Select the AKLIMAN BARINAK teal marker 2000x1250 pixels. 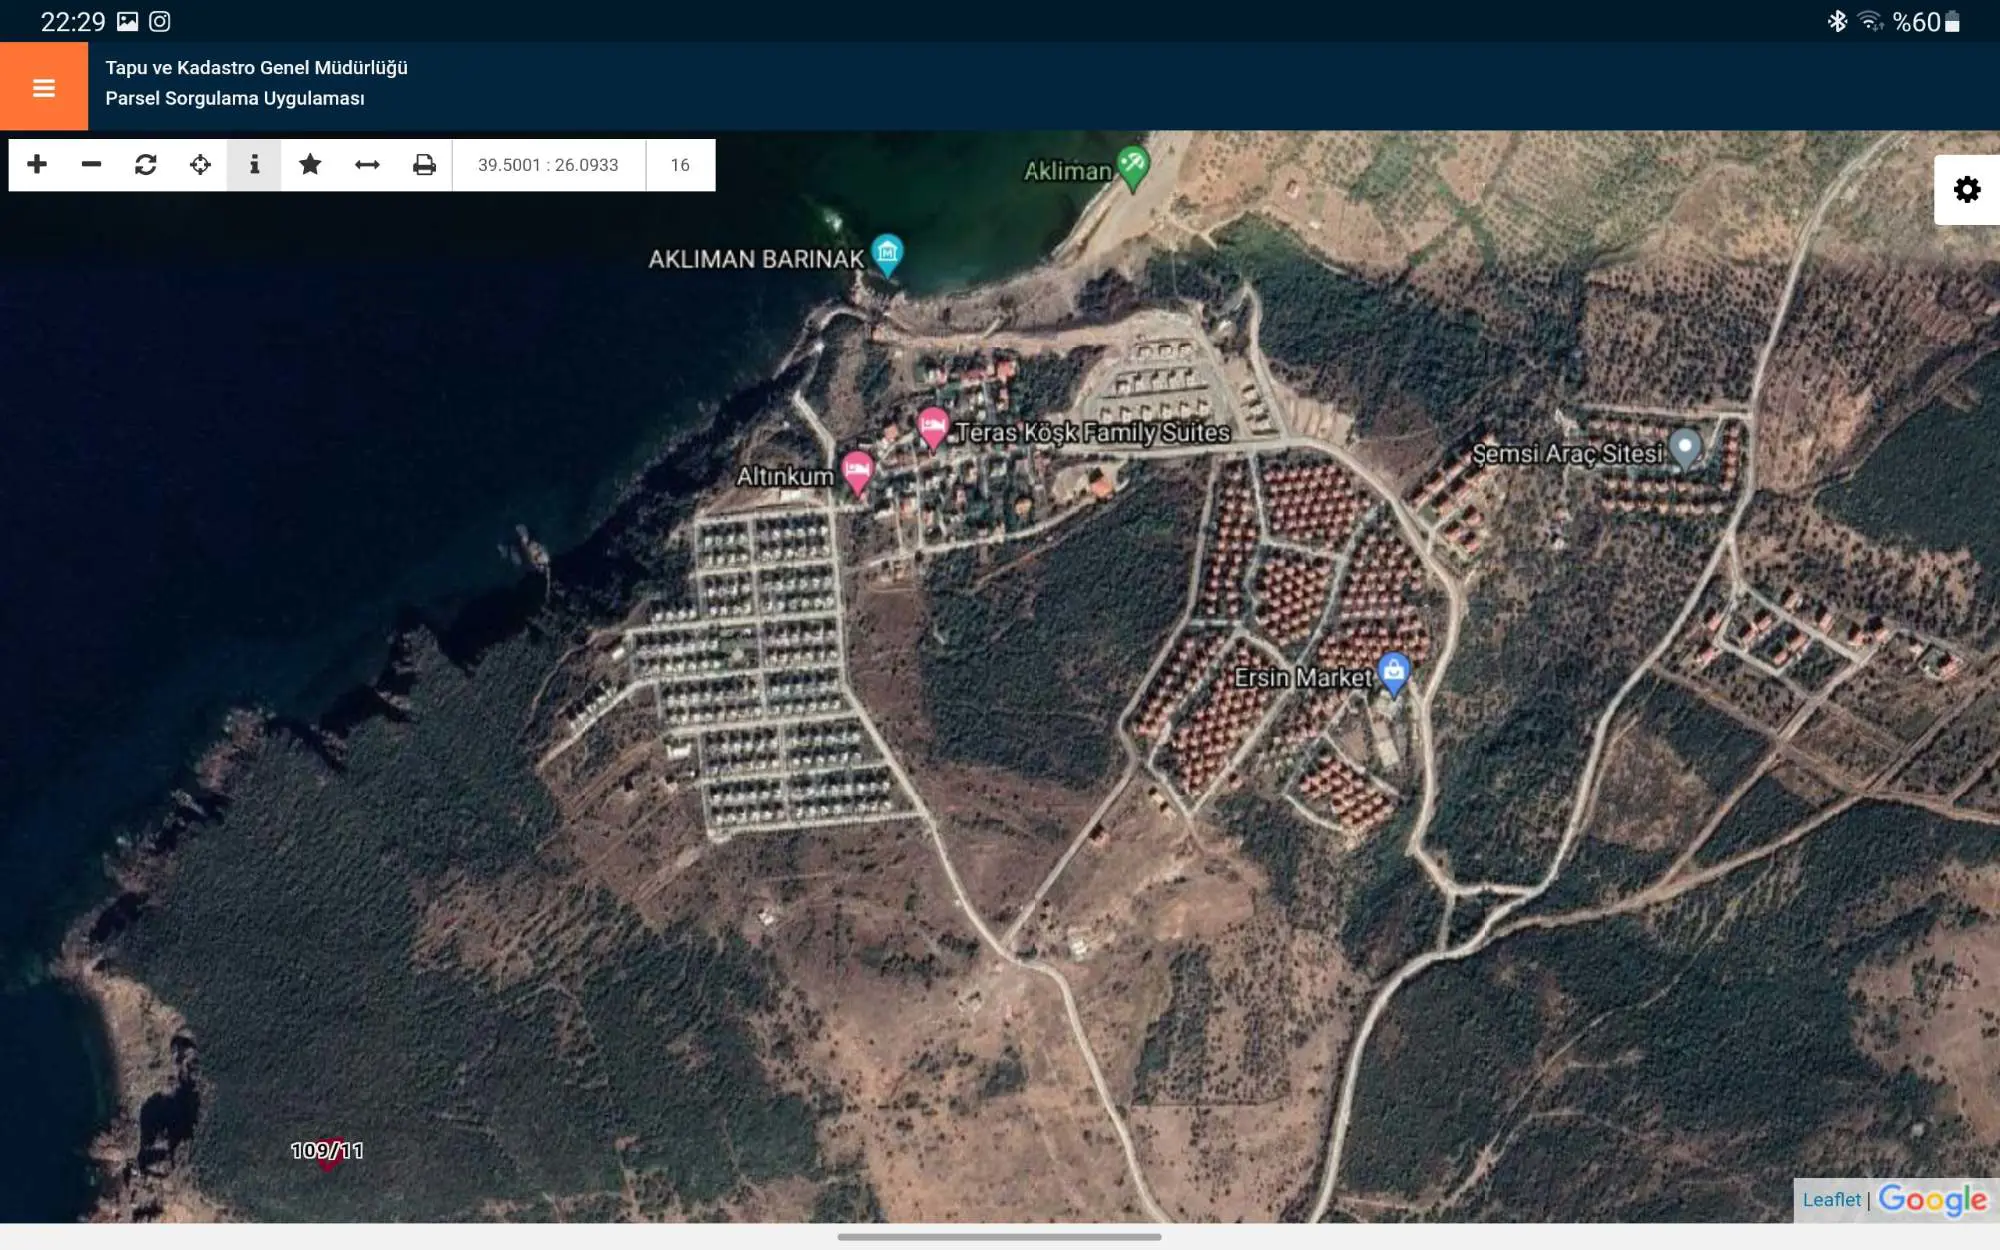coord(887,255)
